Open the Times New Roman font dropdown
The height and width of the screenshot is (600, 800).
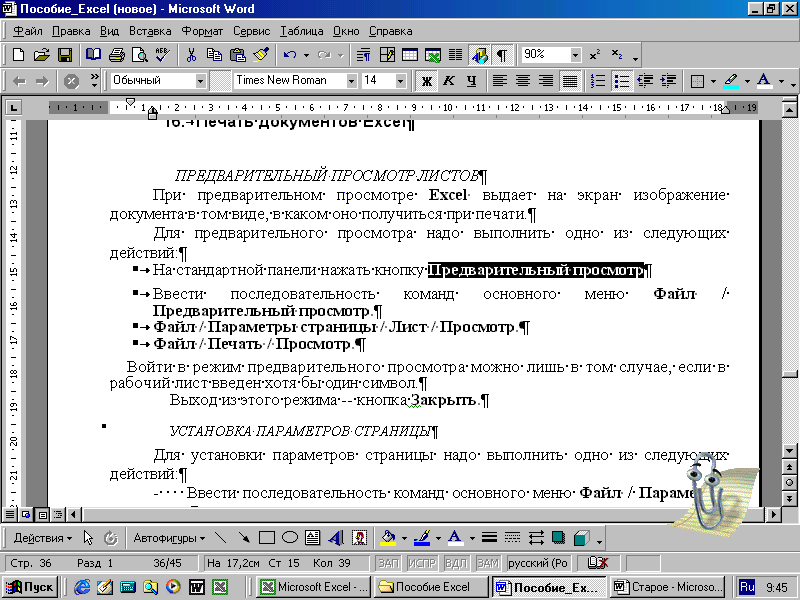352,81
